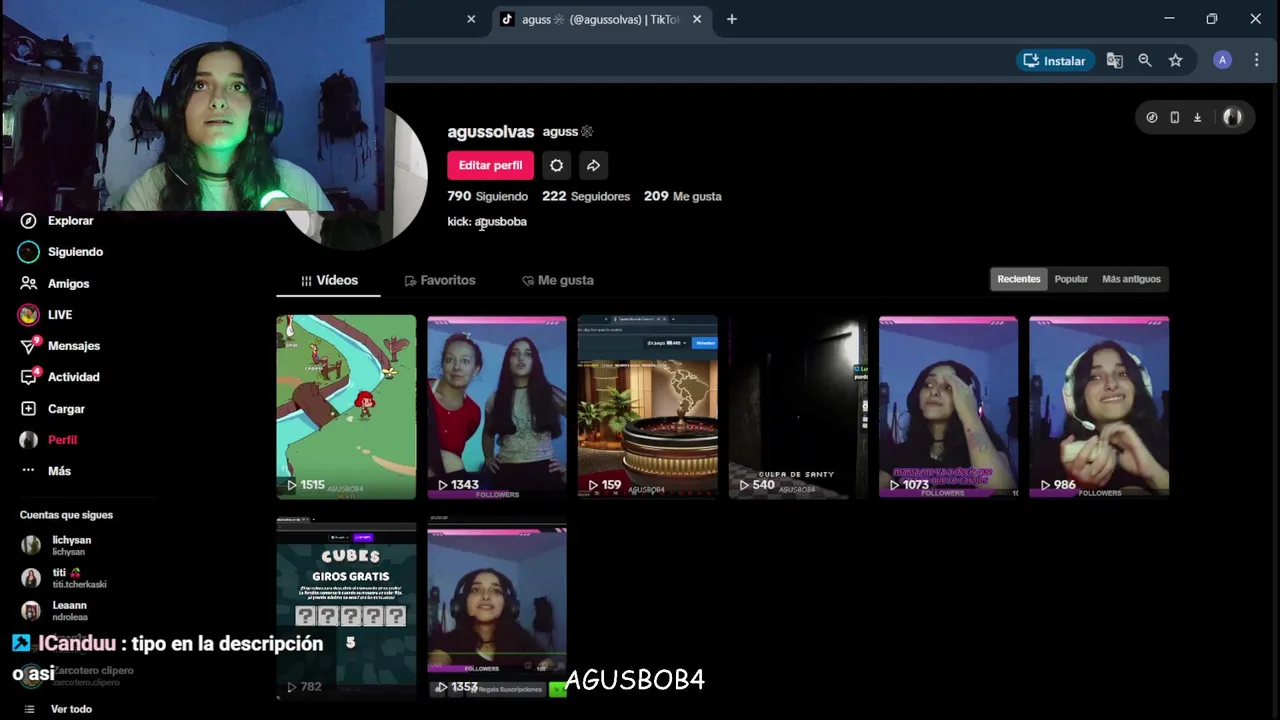Click the Editar perfil button

coord(490,165)
